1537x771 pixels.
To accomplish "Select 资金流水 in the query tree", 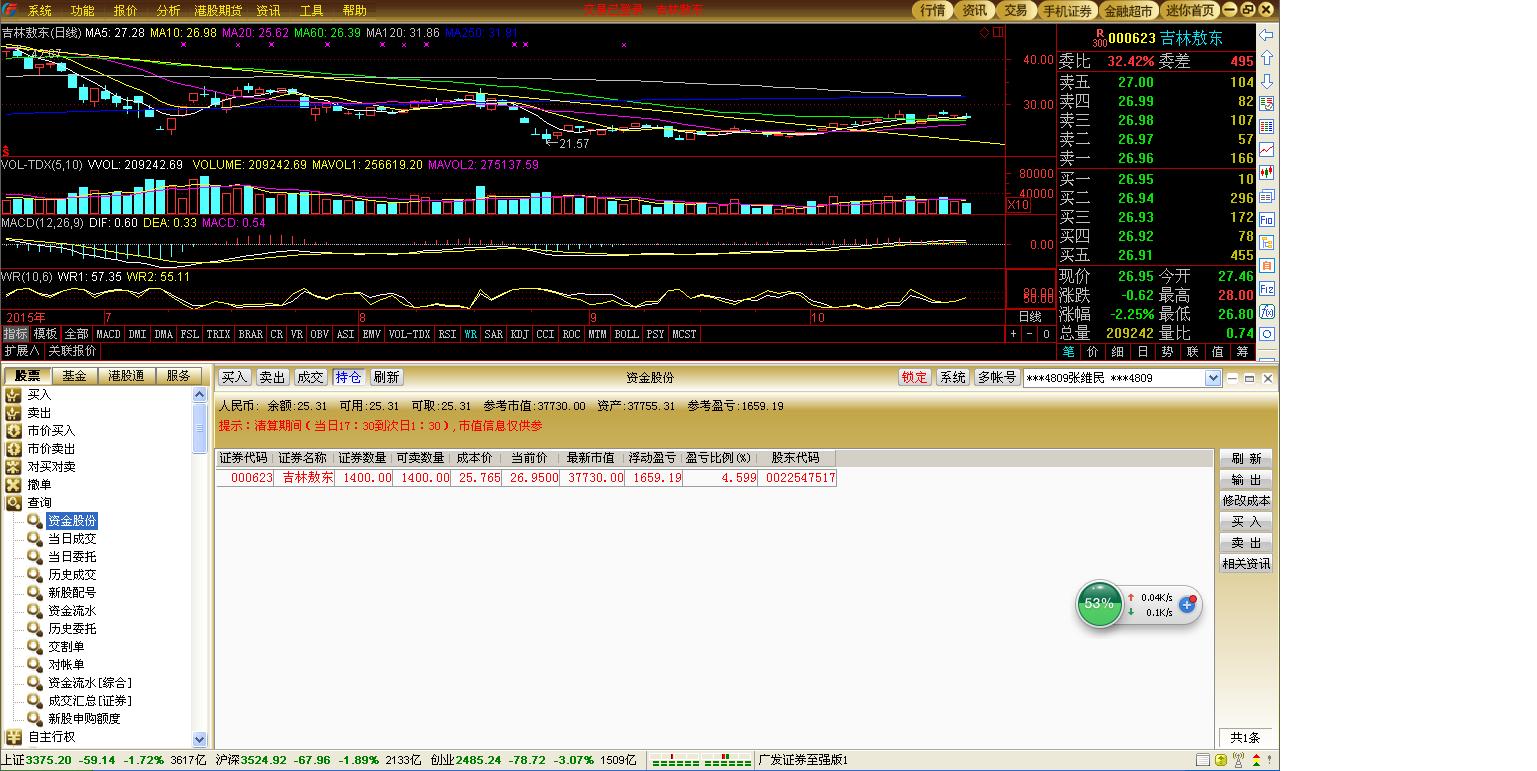I will [x=72, y=611].
